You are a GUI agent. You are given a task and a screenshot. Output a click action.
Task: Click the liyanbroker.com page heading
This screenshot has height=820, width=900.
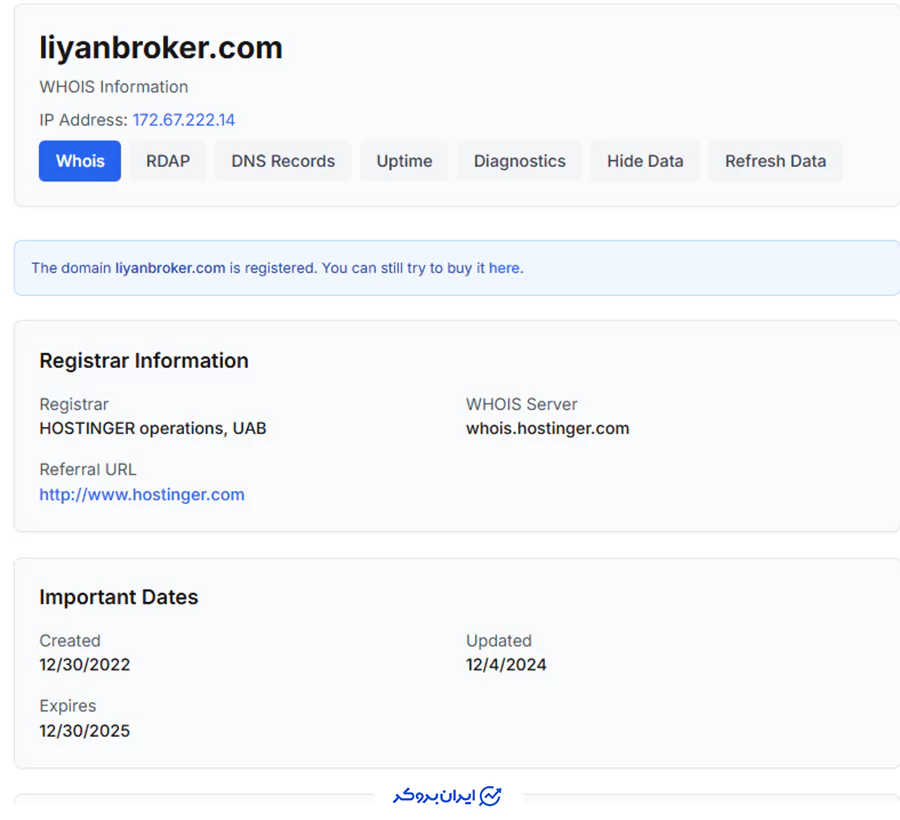(161, 48)
